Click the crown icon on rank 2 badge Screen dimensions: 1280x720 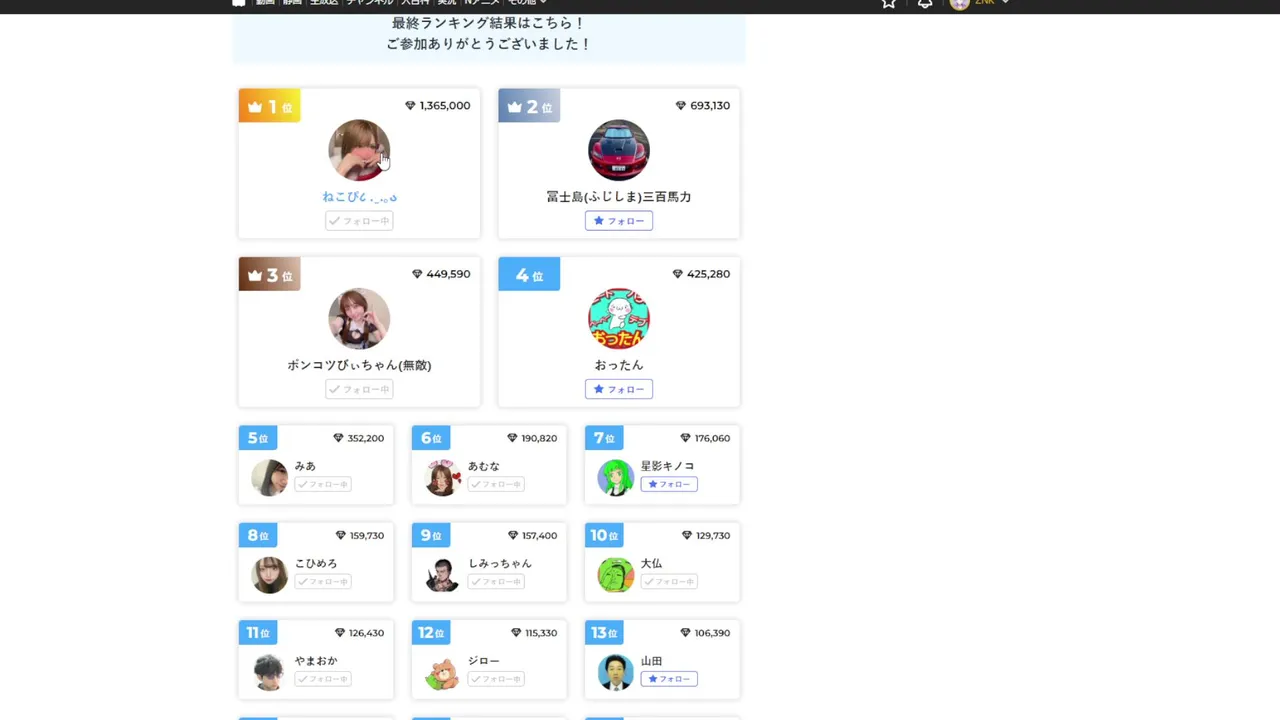(515, 107)
